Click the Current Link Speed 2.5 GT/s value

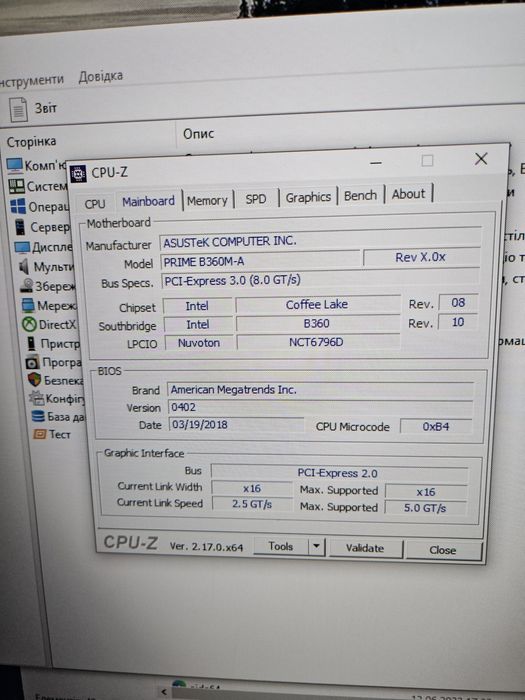[252, 504]
